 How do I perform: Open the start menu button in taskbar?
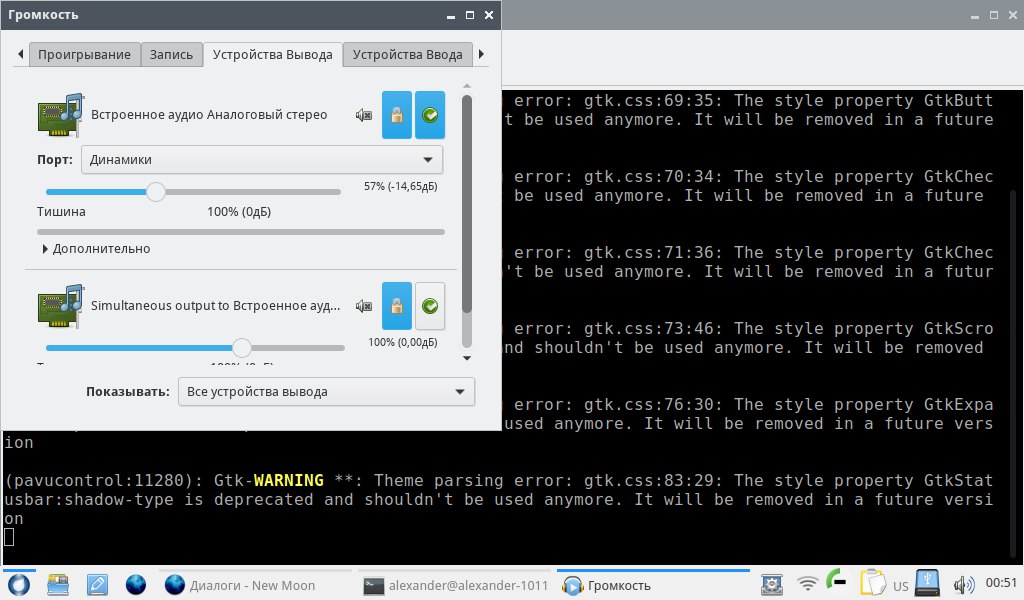click(x=18, y=584)
